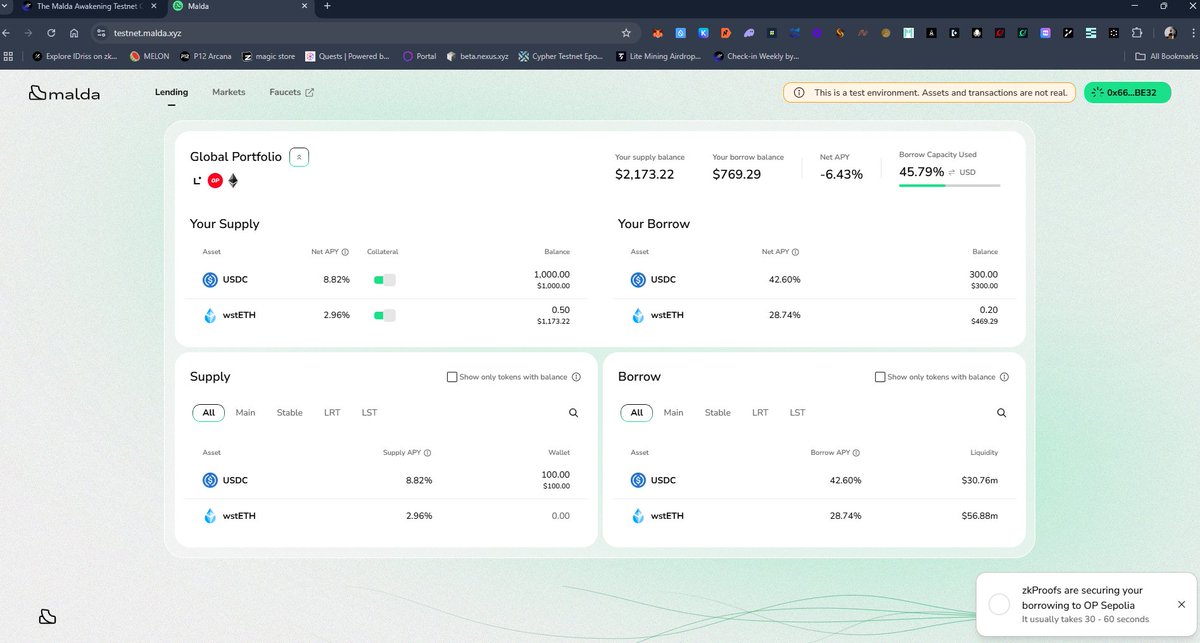Open the P12 Arcana bookmark
Viewport: 1200px width, 643px height.
coord(208,56)
